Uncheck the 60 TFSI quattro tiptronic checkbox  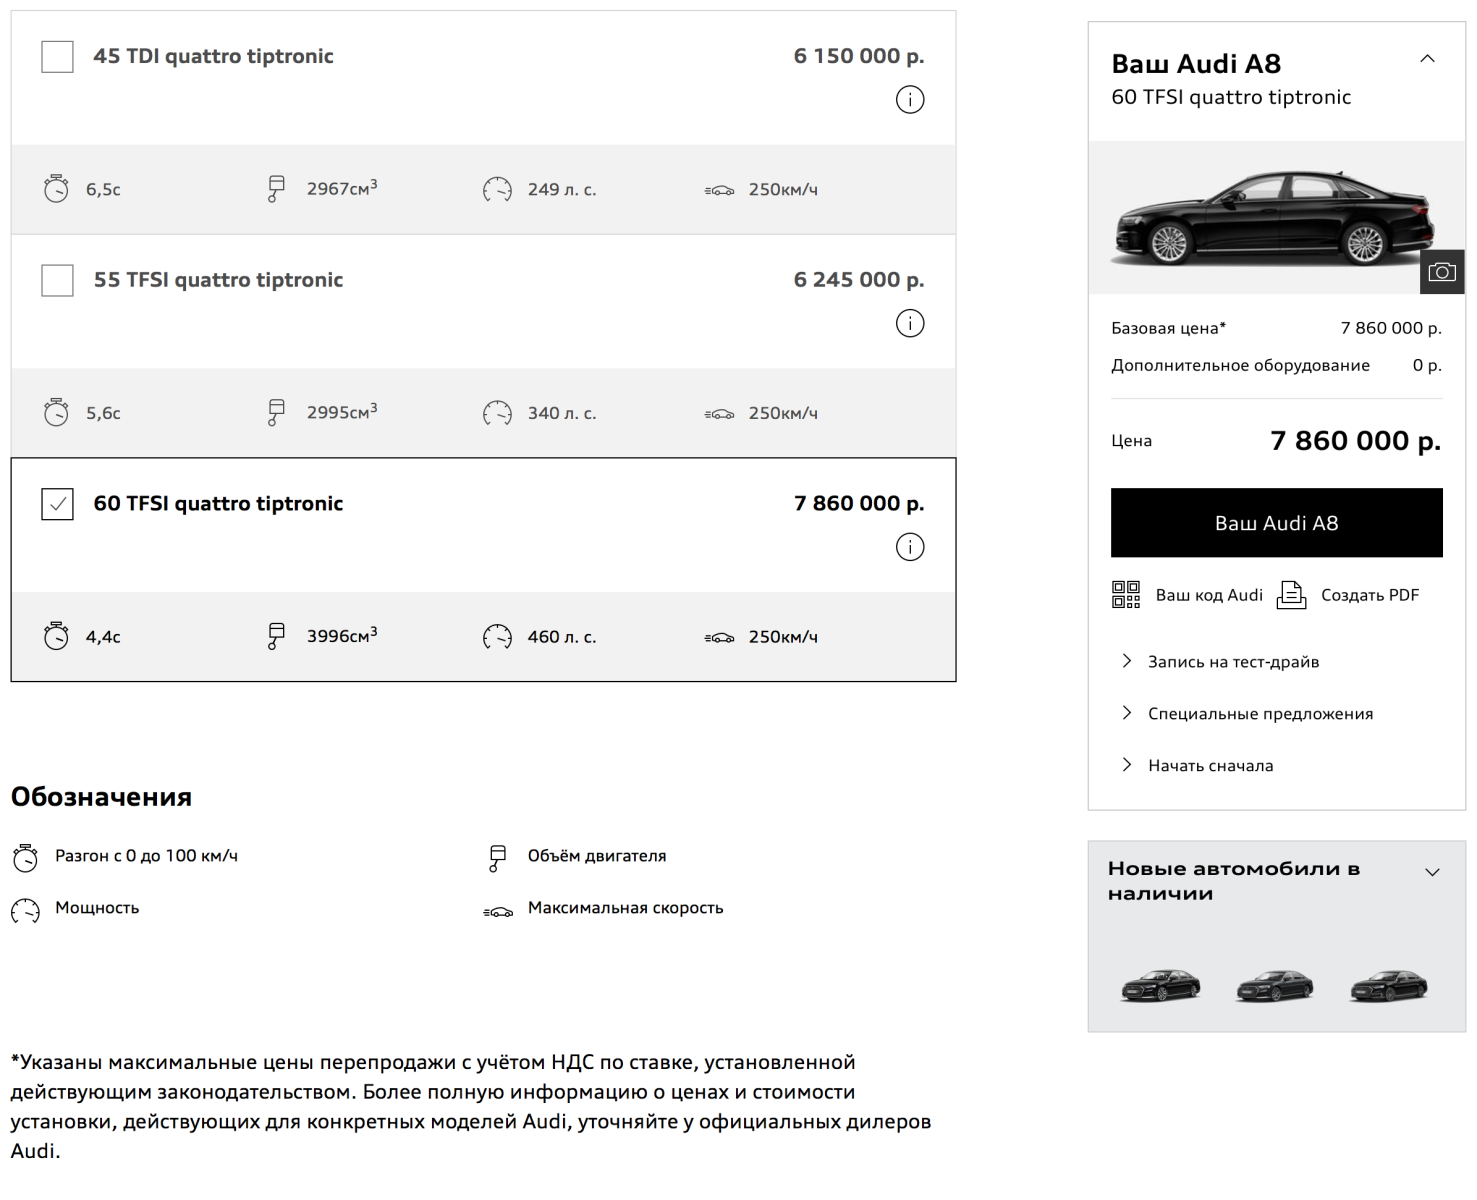[57, 504]
